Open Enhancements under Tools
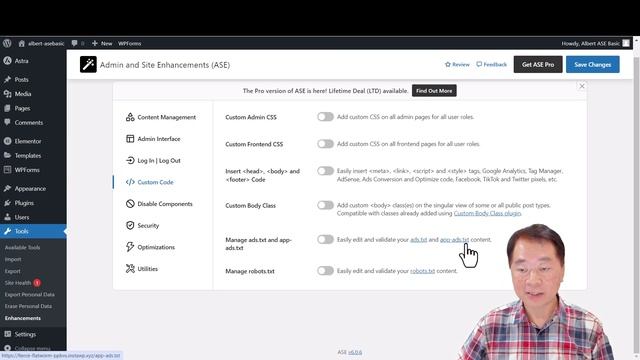 pos(23,318)
